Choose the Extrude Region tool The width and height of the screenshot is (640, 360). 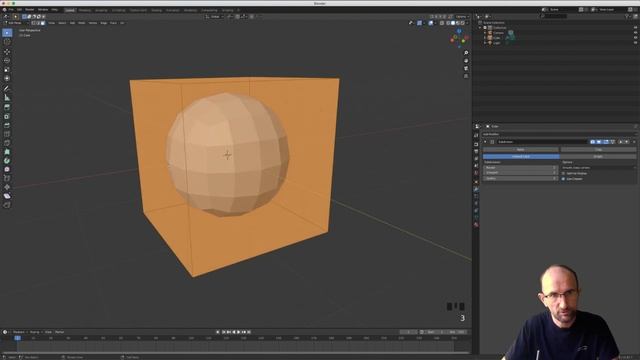(7, 107)
